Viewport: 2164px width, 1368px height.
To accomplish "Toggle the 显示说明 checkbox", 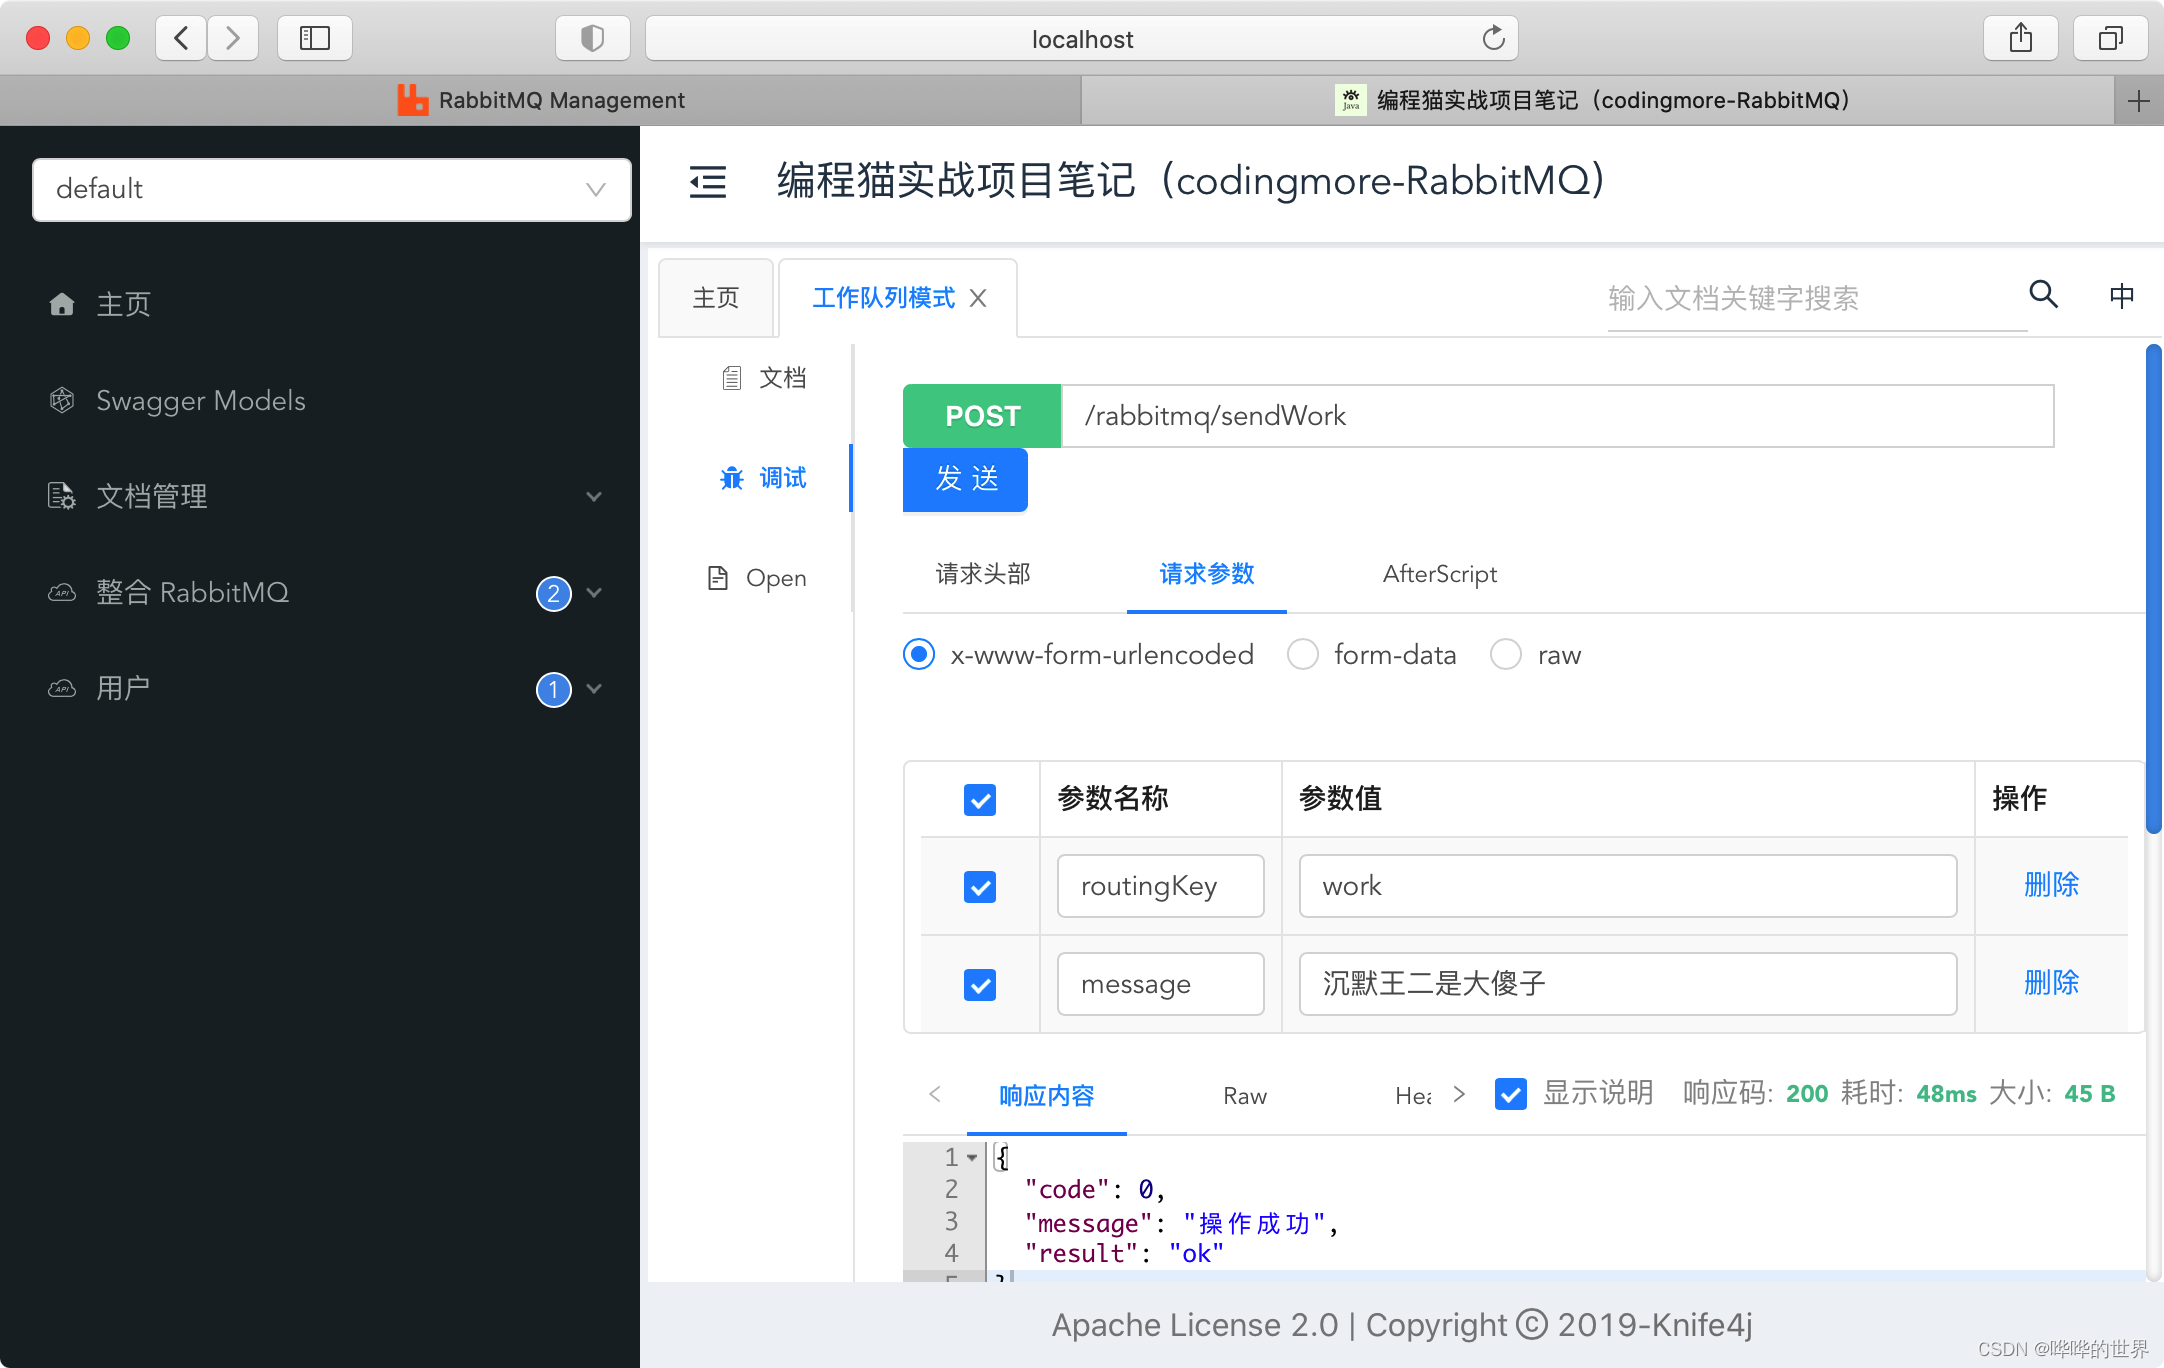I will click(x=1510, y=1094).
